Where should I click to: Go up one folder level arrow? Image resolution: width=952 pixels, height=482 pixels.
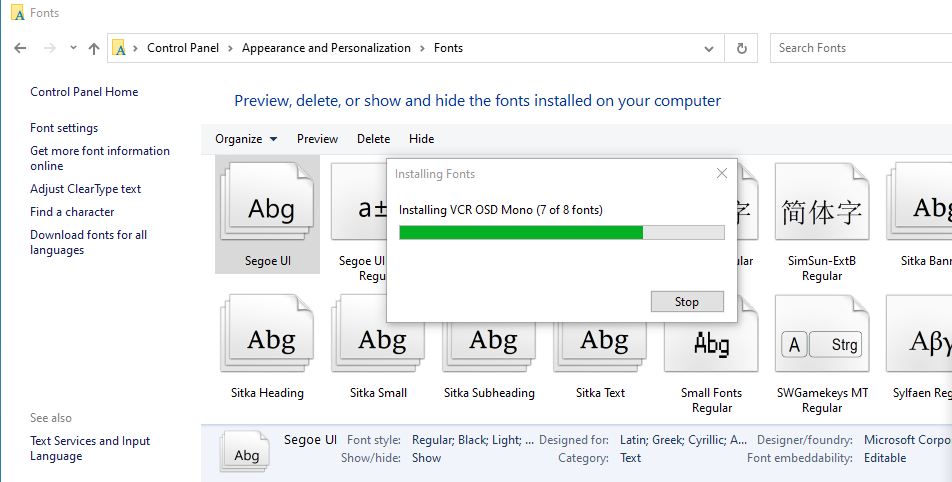coord(94,49)
